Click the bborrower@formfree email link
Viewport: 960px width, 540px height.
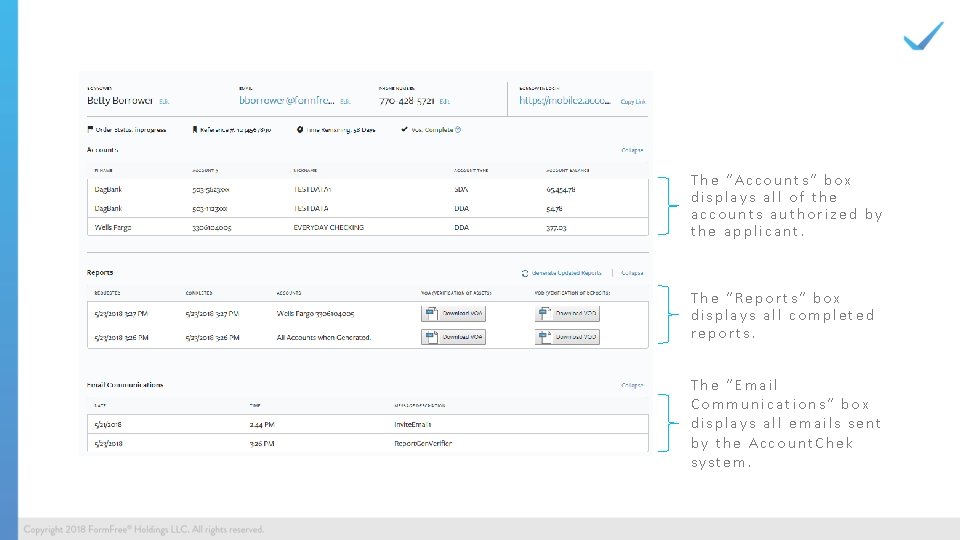[x=287, y=100]
